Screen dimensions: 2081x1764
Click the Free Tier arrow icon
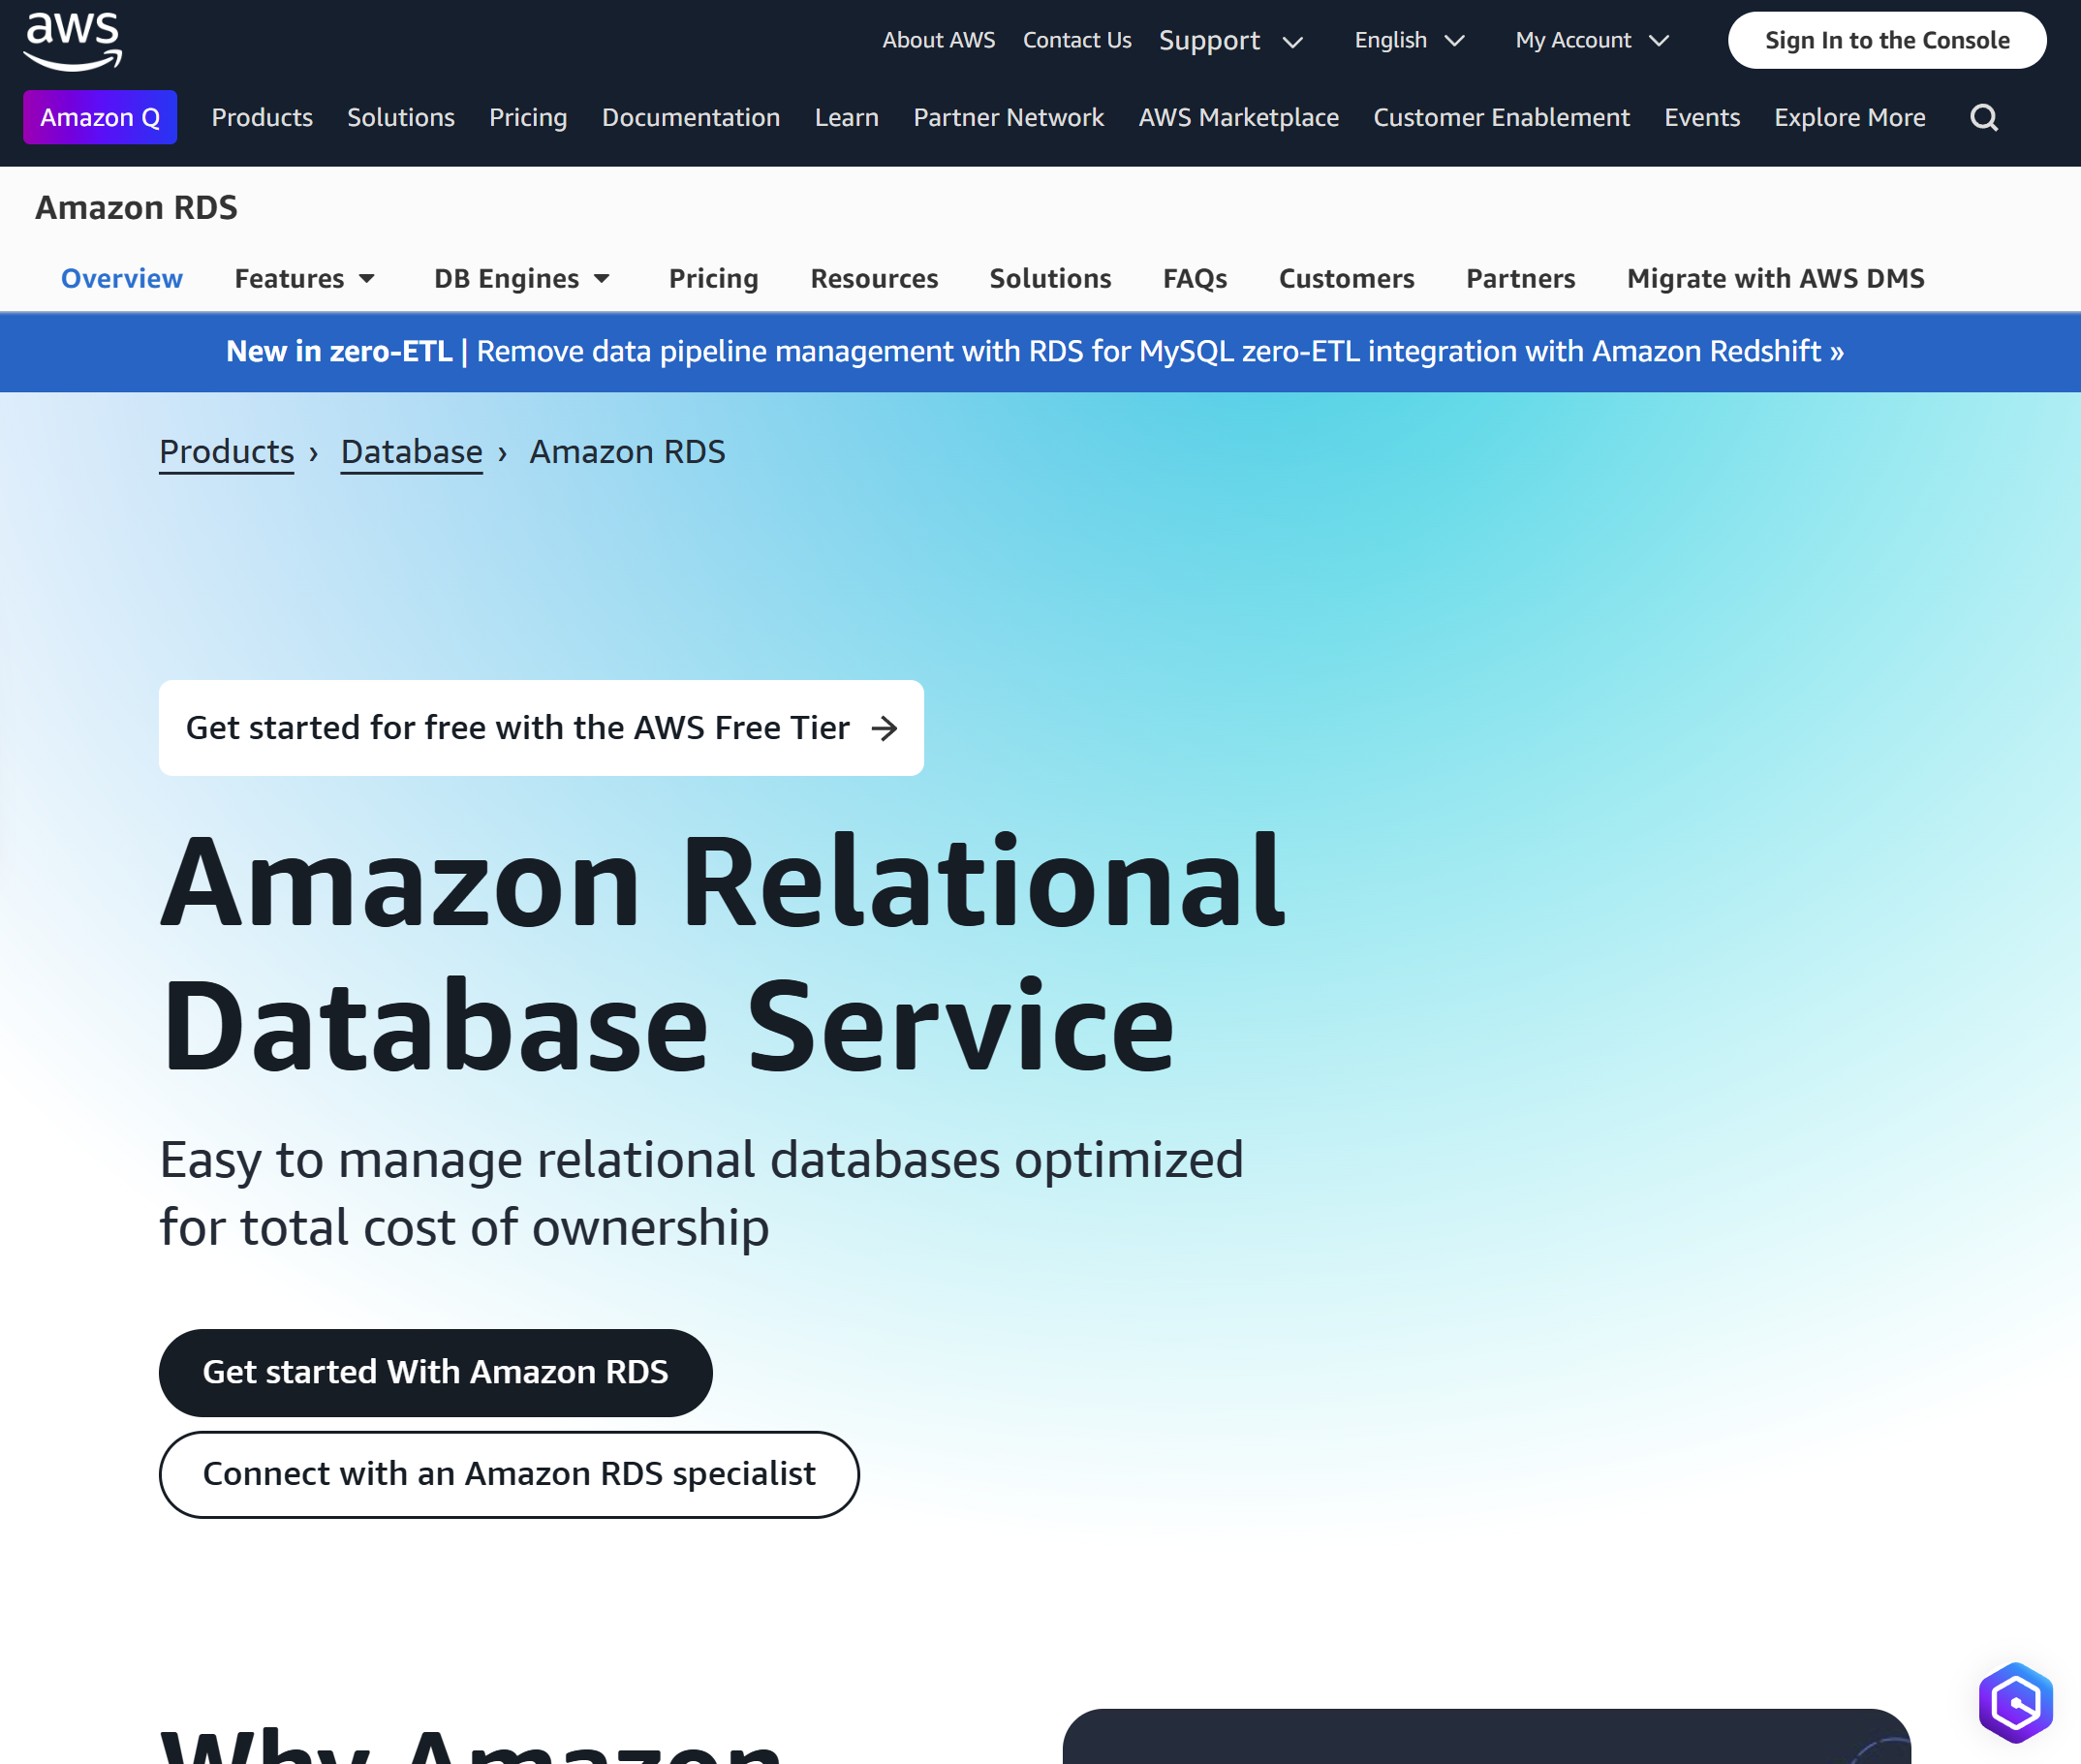tap(884, 728)
